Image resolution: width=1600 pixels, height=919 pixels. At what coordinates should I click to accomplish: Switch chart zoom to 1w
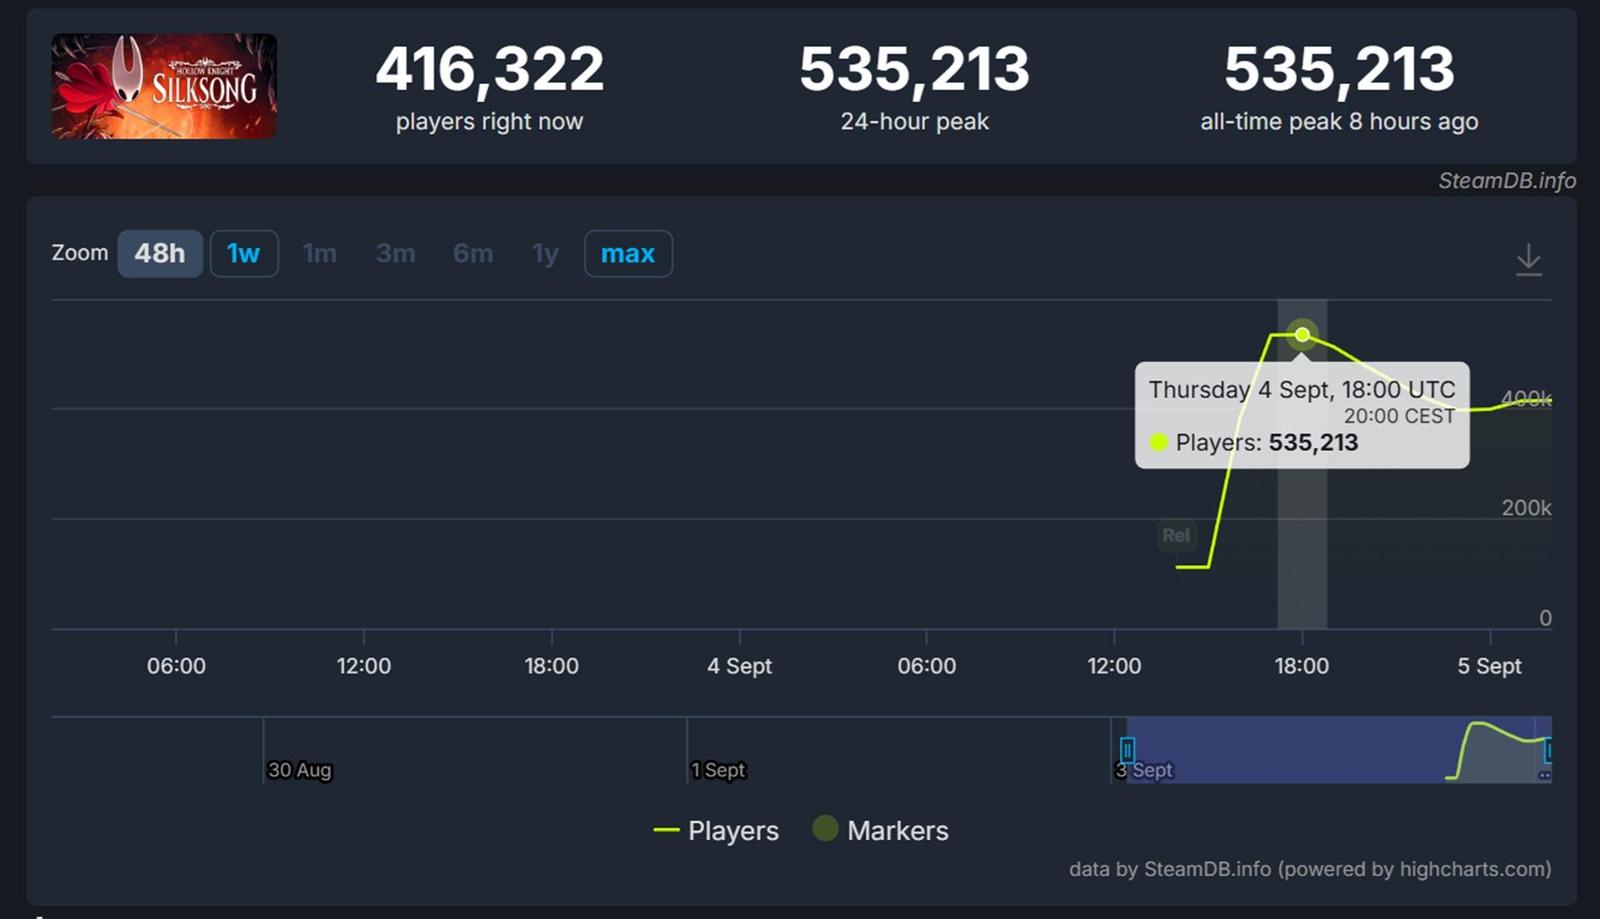pos(244,254)
